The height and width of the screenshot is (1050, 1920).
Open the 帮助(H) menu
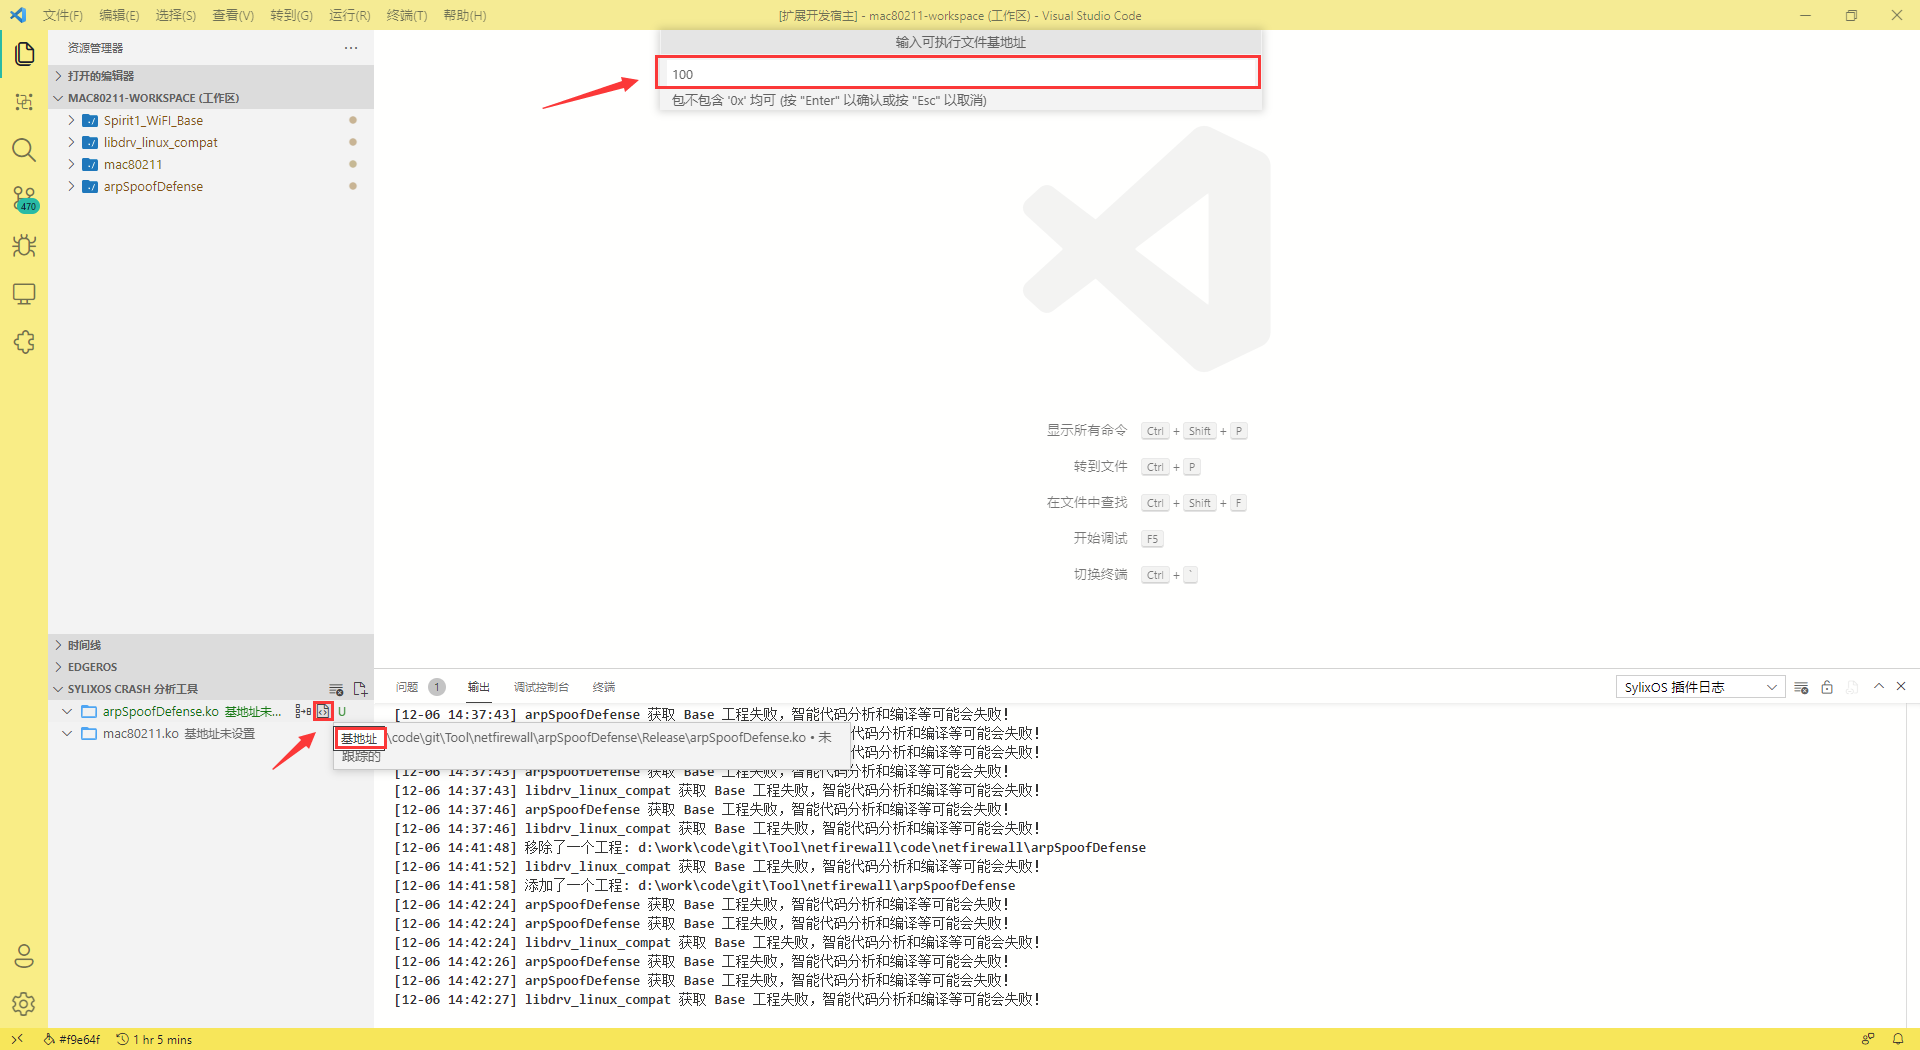(464, 15)
